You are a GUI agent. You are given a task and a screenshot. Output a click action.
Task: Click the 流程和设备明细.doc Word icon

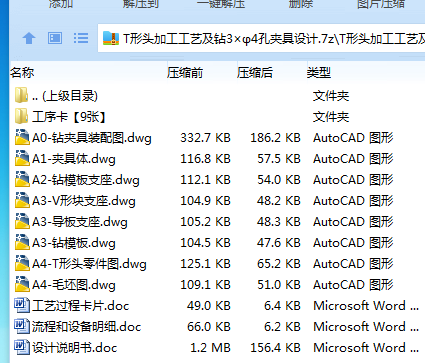[x=22, y=326]
